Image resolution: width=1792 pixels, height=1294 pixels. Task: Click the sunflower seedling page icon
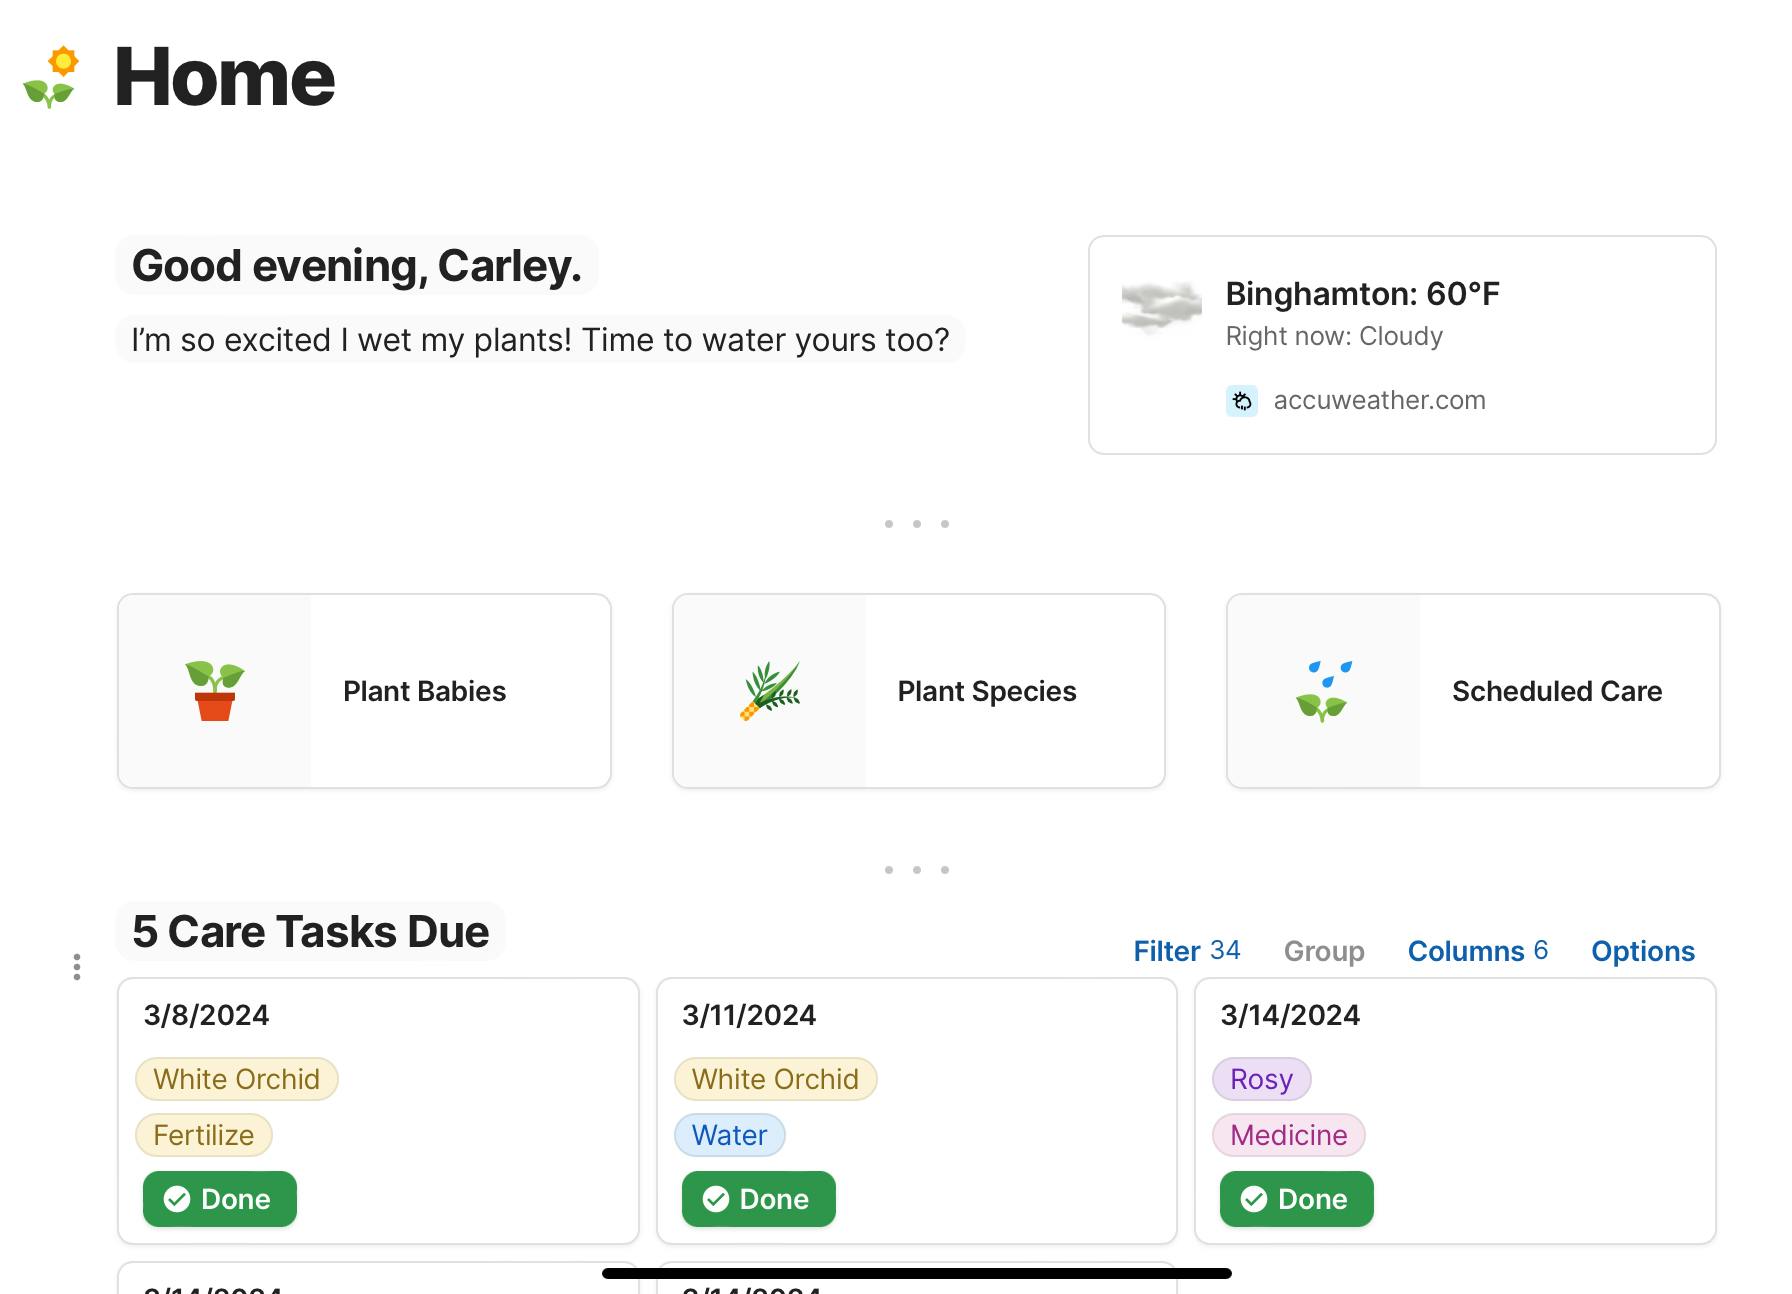[51, 77]
